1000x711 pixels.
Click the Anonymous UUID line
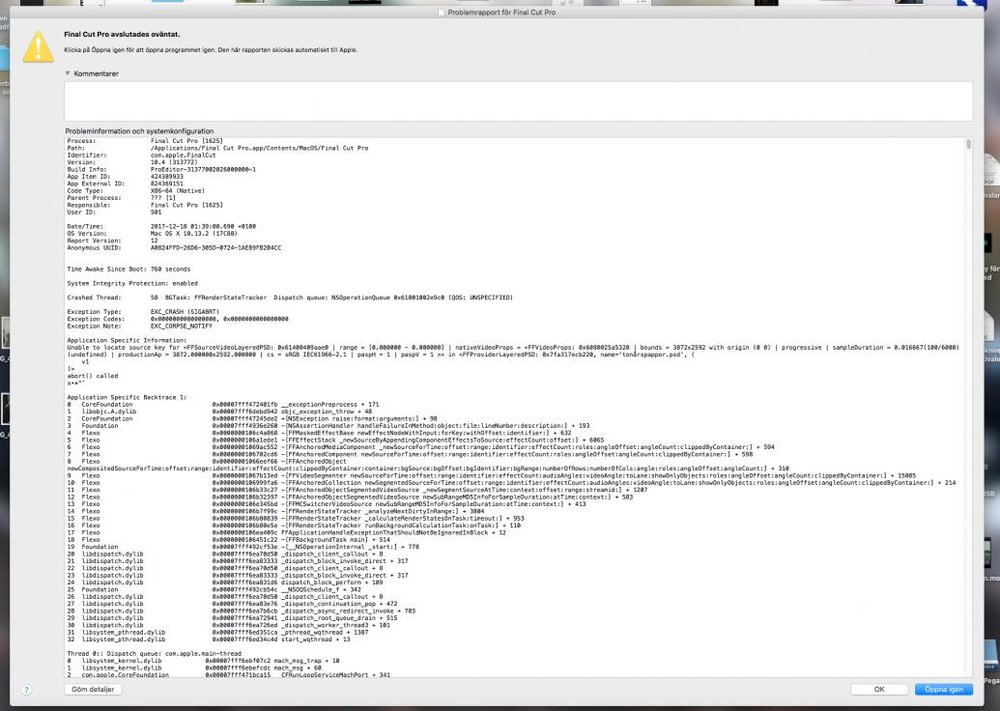tap(174, 246)
